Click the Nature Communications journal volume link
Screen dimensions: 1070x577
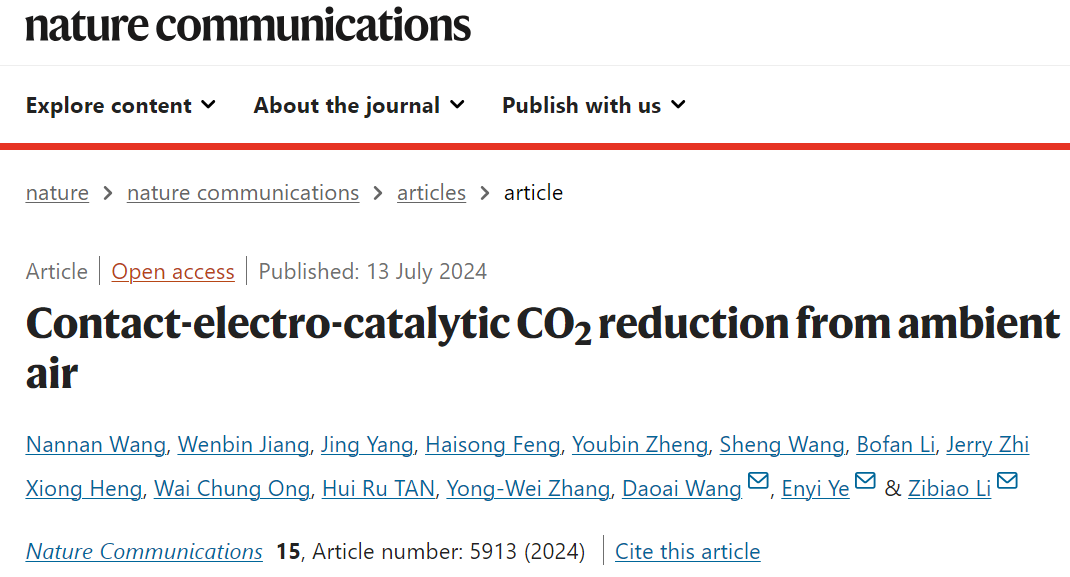click(144, 551)
